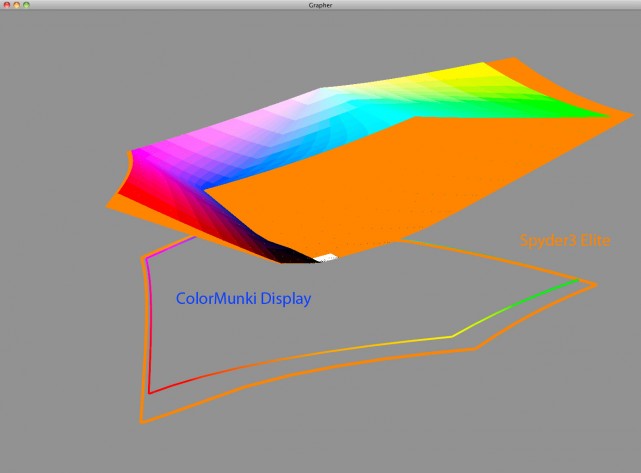Click the small white patch at gamut base

pyautogui.click(x=326, y=258)
